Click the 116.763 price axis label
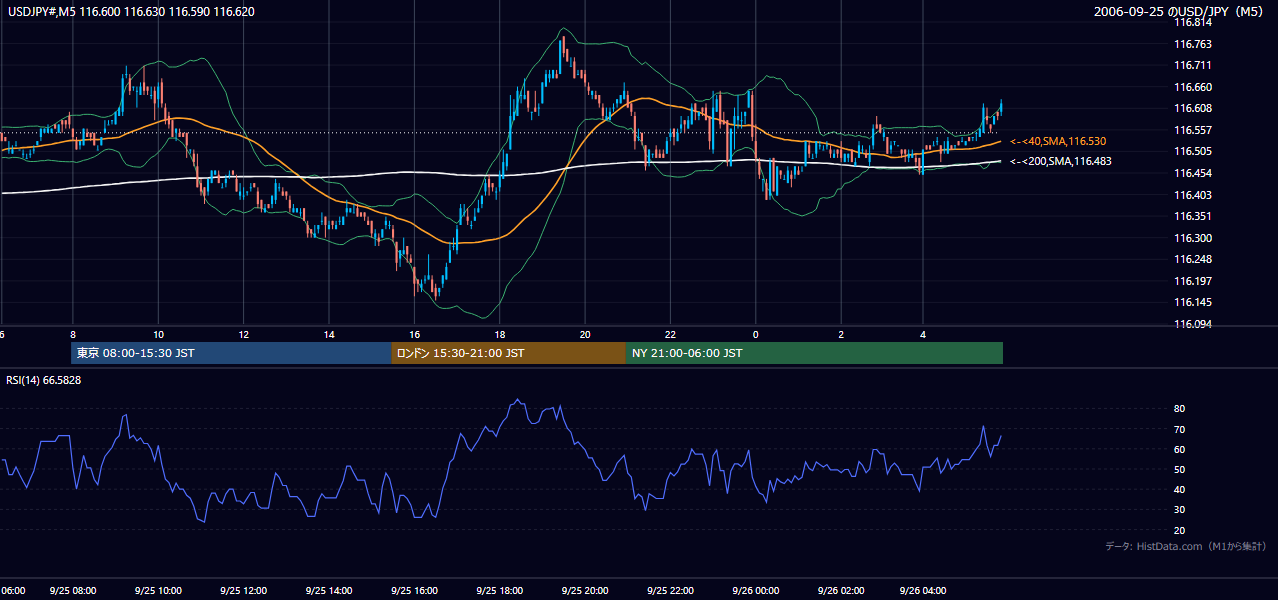The width and height of the screenshot is (1278, 600). tap(1192, 44)
